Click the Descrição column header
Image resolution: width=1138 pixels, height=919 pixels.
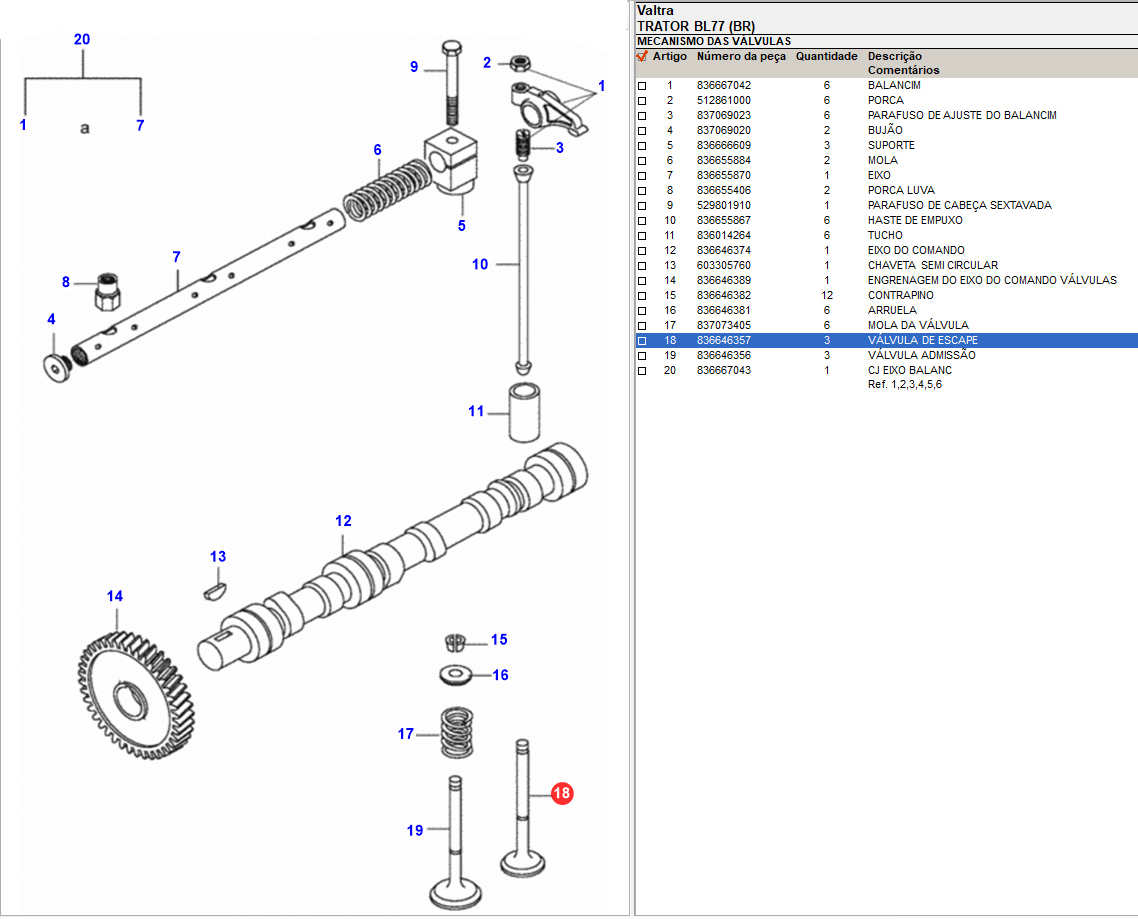pyautogui.click(x=894, y=57)
